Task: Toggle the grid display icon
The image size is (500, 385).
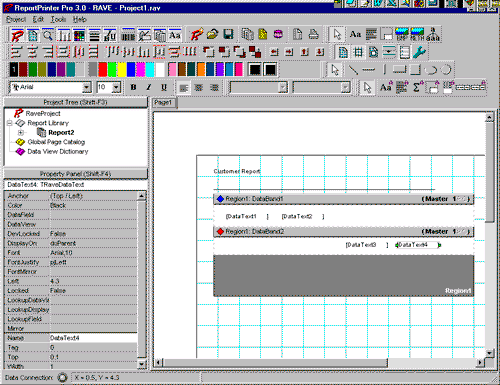Action: coord(358,52)
